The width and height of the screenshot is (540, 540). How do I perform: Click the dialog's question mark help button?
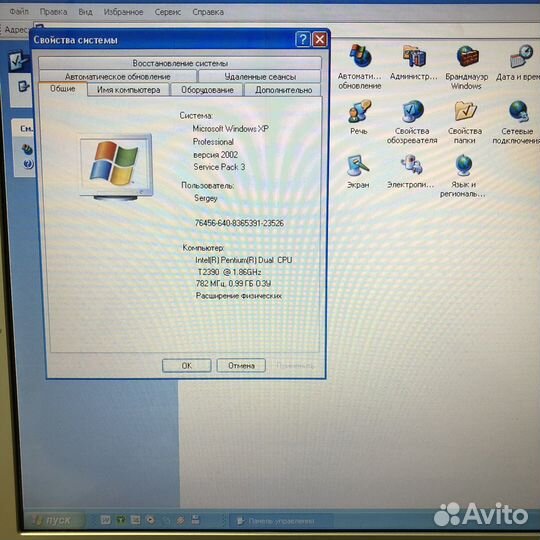tap(303, 40)
